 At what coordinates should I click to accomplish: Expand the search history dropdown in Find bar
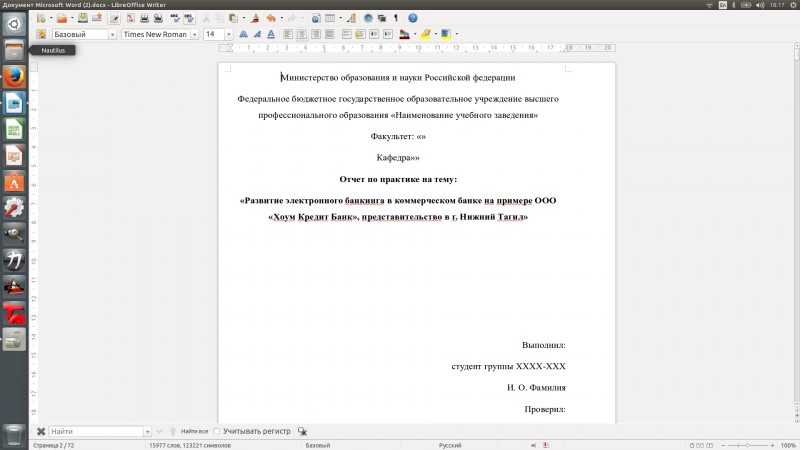tap(147, 432)
